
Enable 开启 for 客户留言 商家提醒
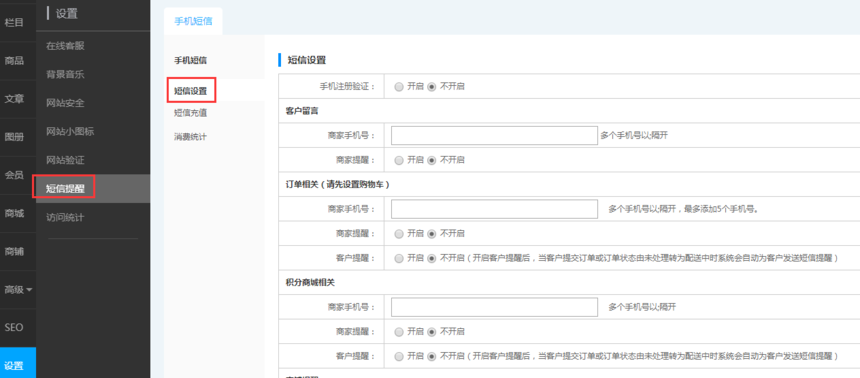pyautogui.click(x=399, y=160)
